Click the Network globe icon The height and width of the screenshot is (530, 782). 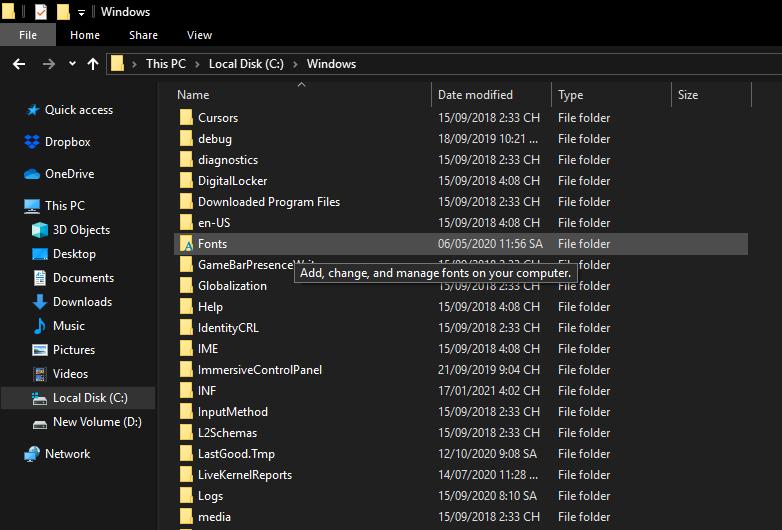(x=32, y=454)
